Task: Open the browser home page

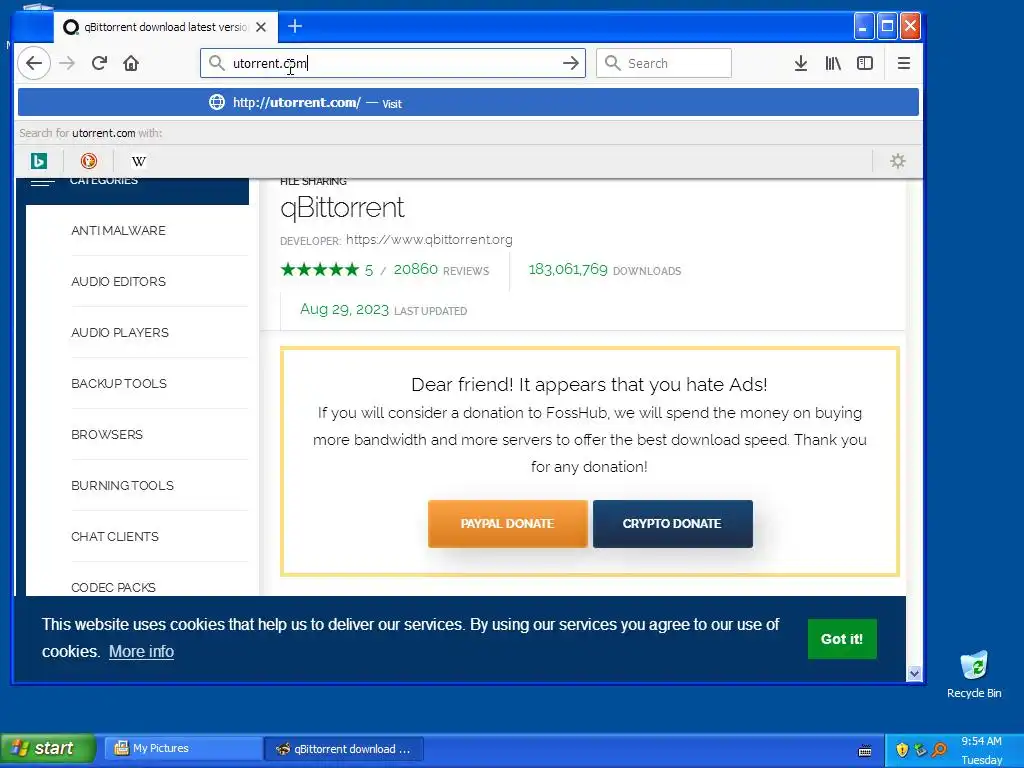Action: [x=131, y=63]
